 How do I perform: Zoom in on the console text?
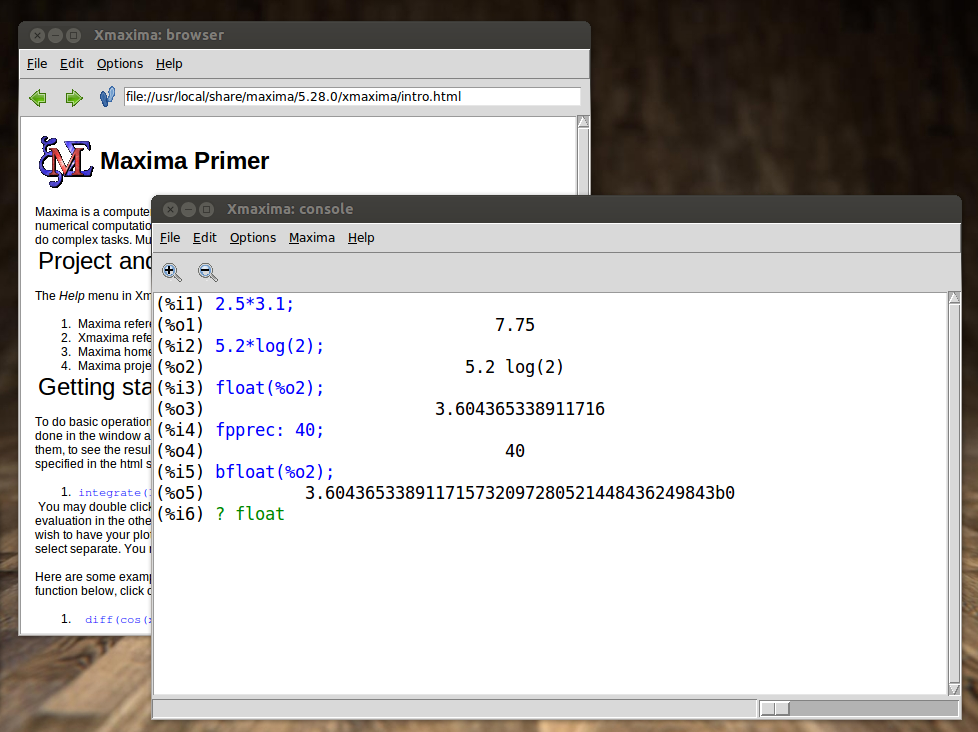pos(172,271)
